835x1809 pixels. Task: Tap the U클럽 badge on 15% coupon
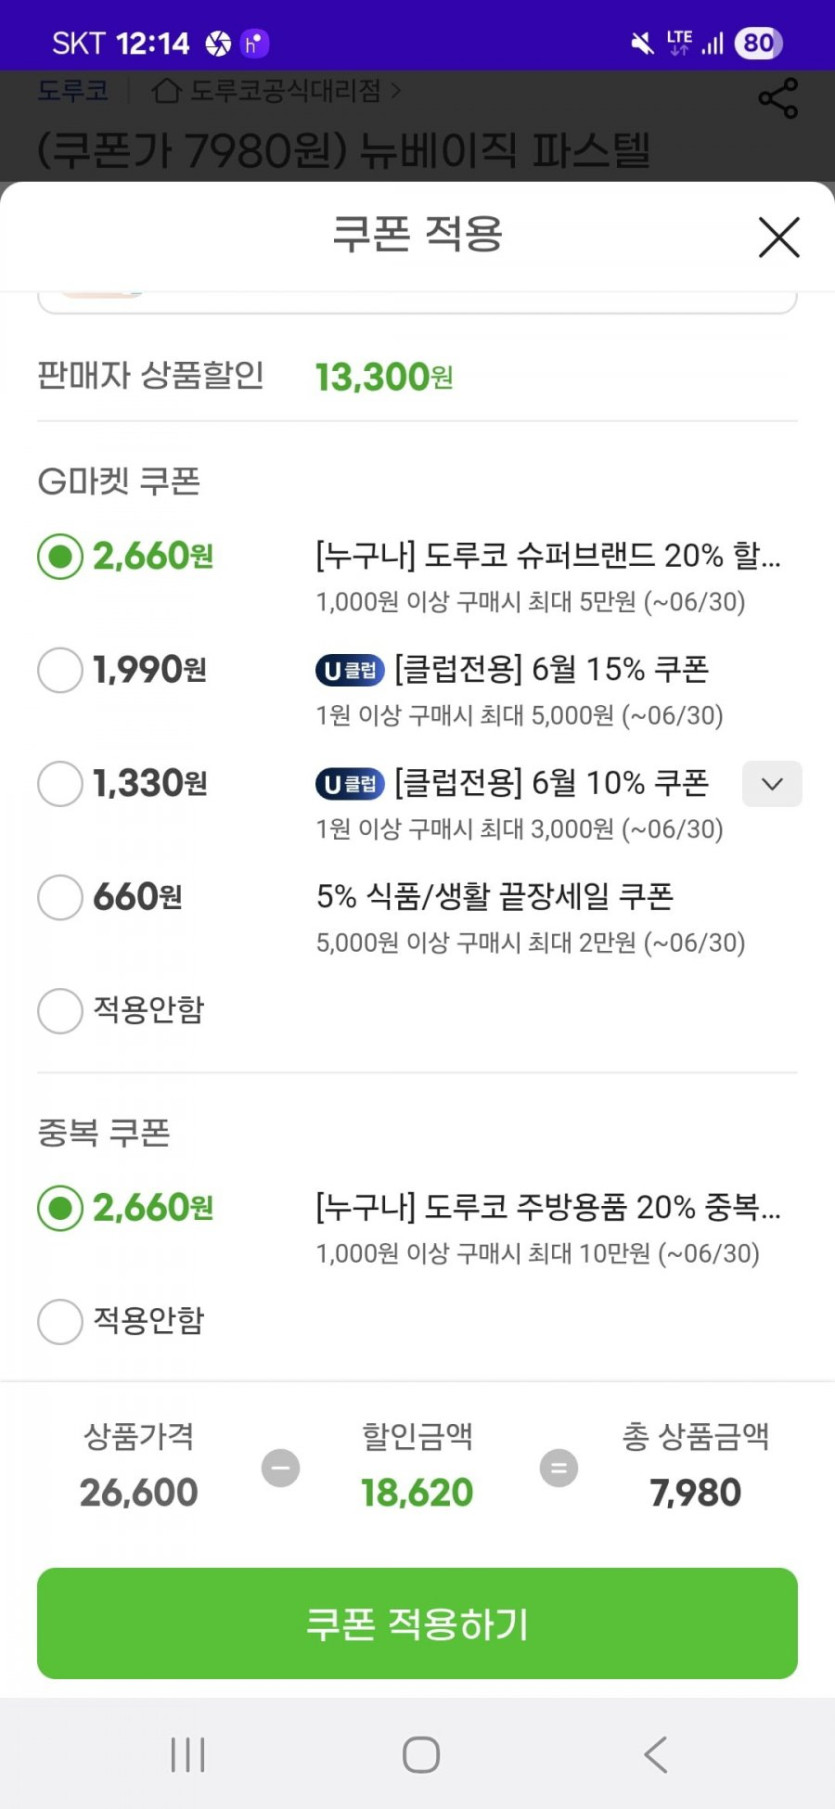click(350, 670)
